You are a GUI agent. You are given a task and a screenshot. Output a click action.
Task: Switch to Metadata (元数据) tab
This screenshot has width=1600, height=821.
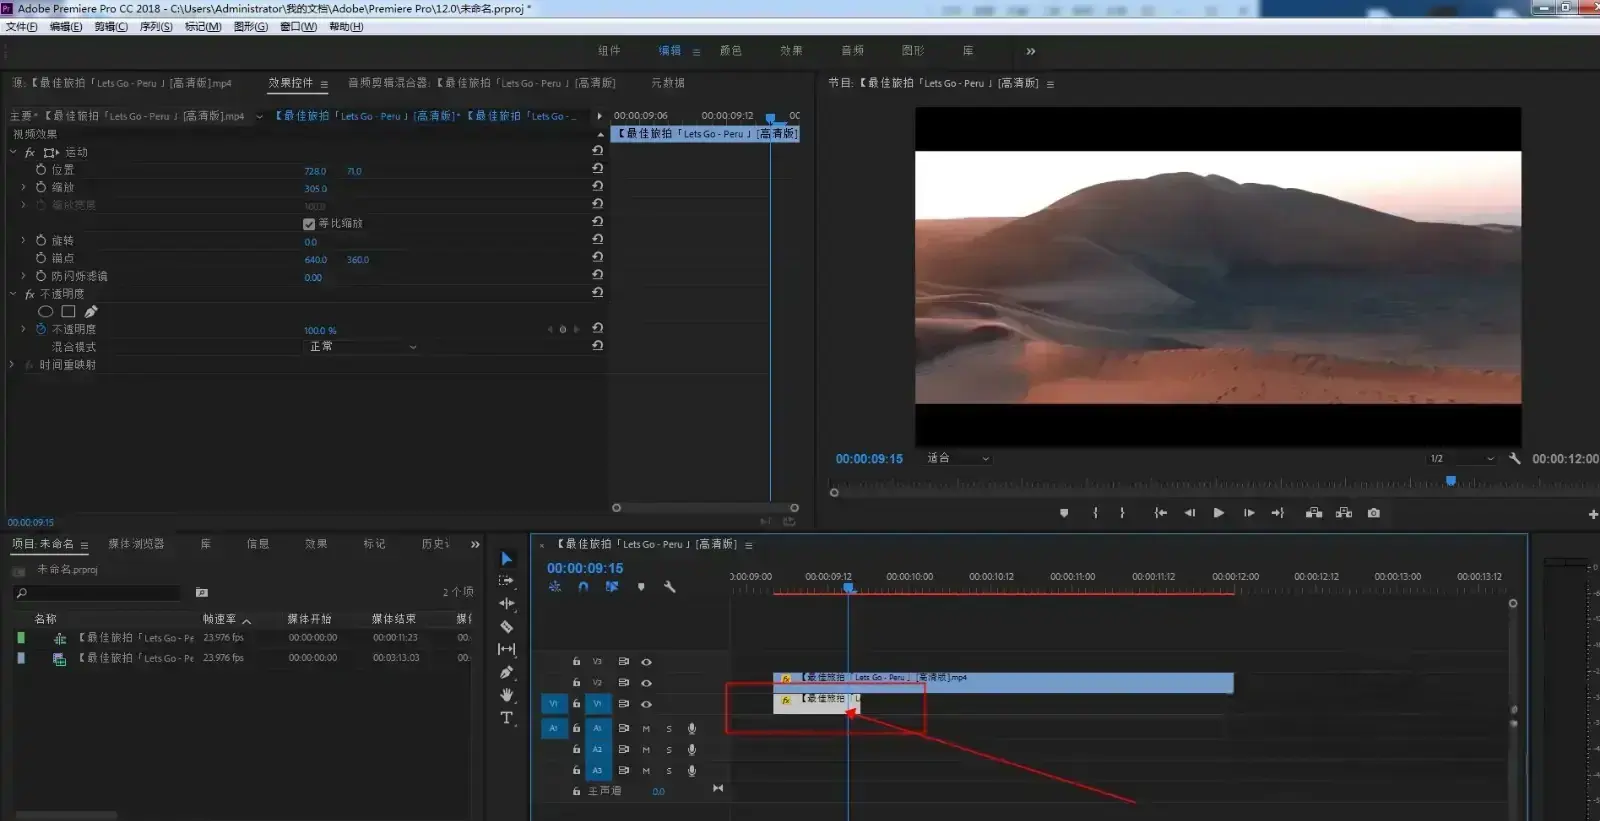tap(668, 83)
